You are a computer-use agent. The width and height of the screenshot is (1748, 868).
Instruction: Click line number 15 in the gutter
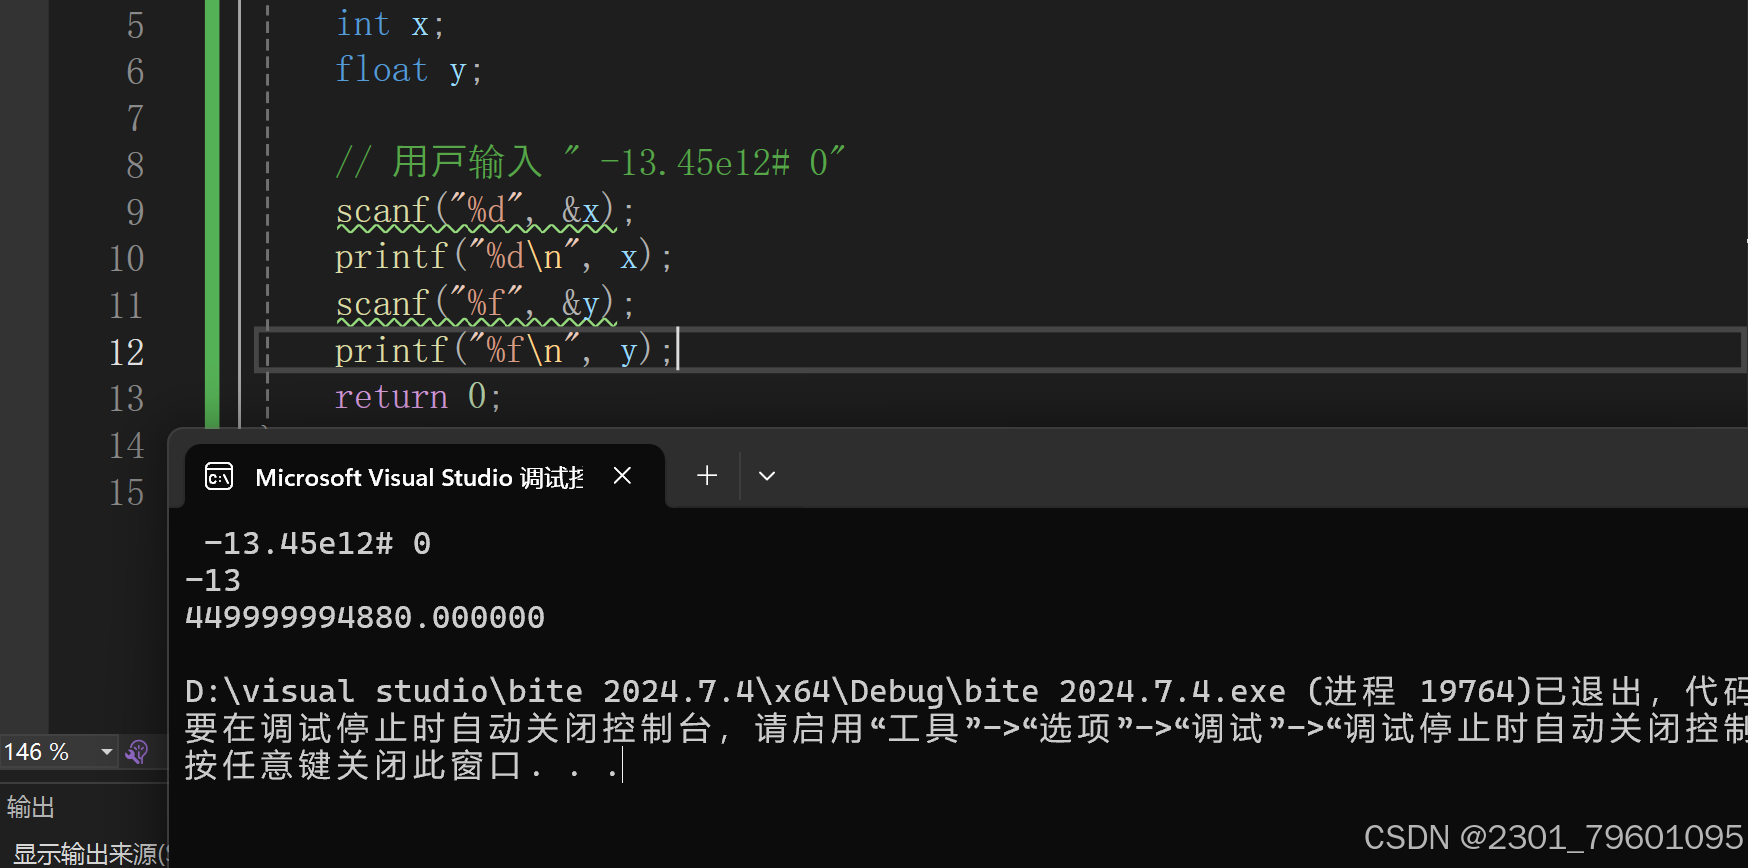(126, 492)
